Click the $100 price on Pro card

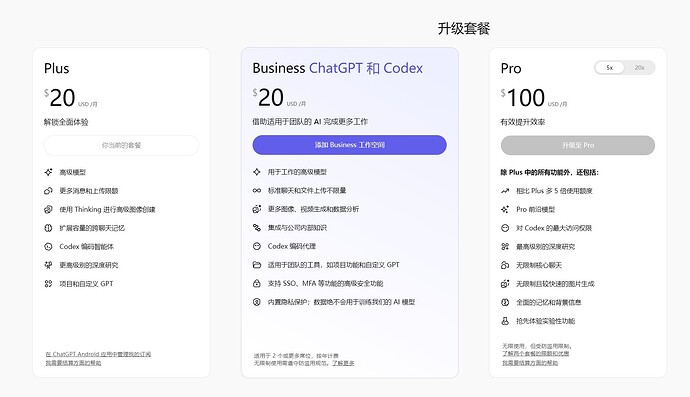pyautogui.click(x=523, y=98)
